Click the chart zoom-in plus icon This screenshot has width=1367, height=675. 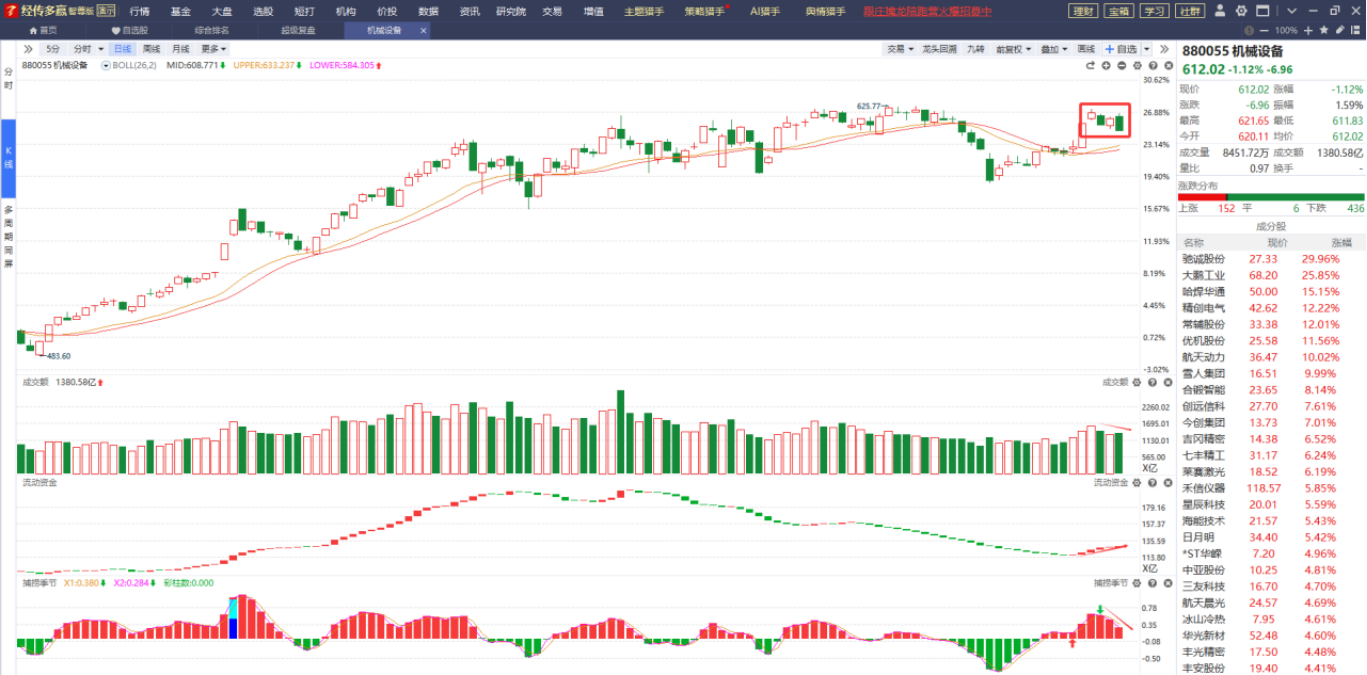pyautogui.click(x=1106, y=66)
